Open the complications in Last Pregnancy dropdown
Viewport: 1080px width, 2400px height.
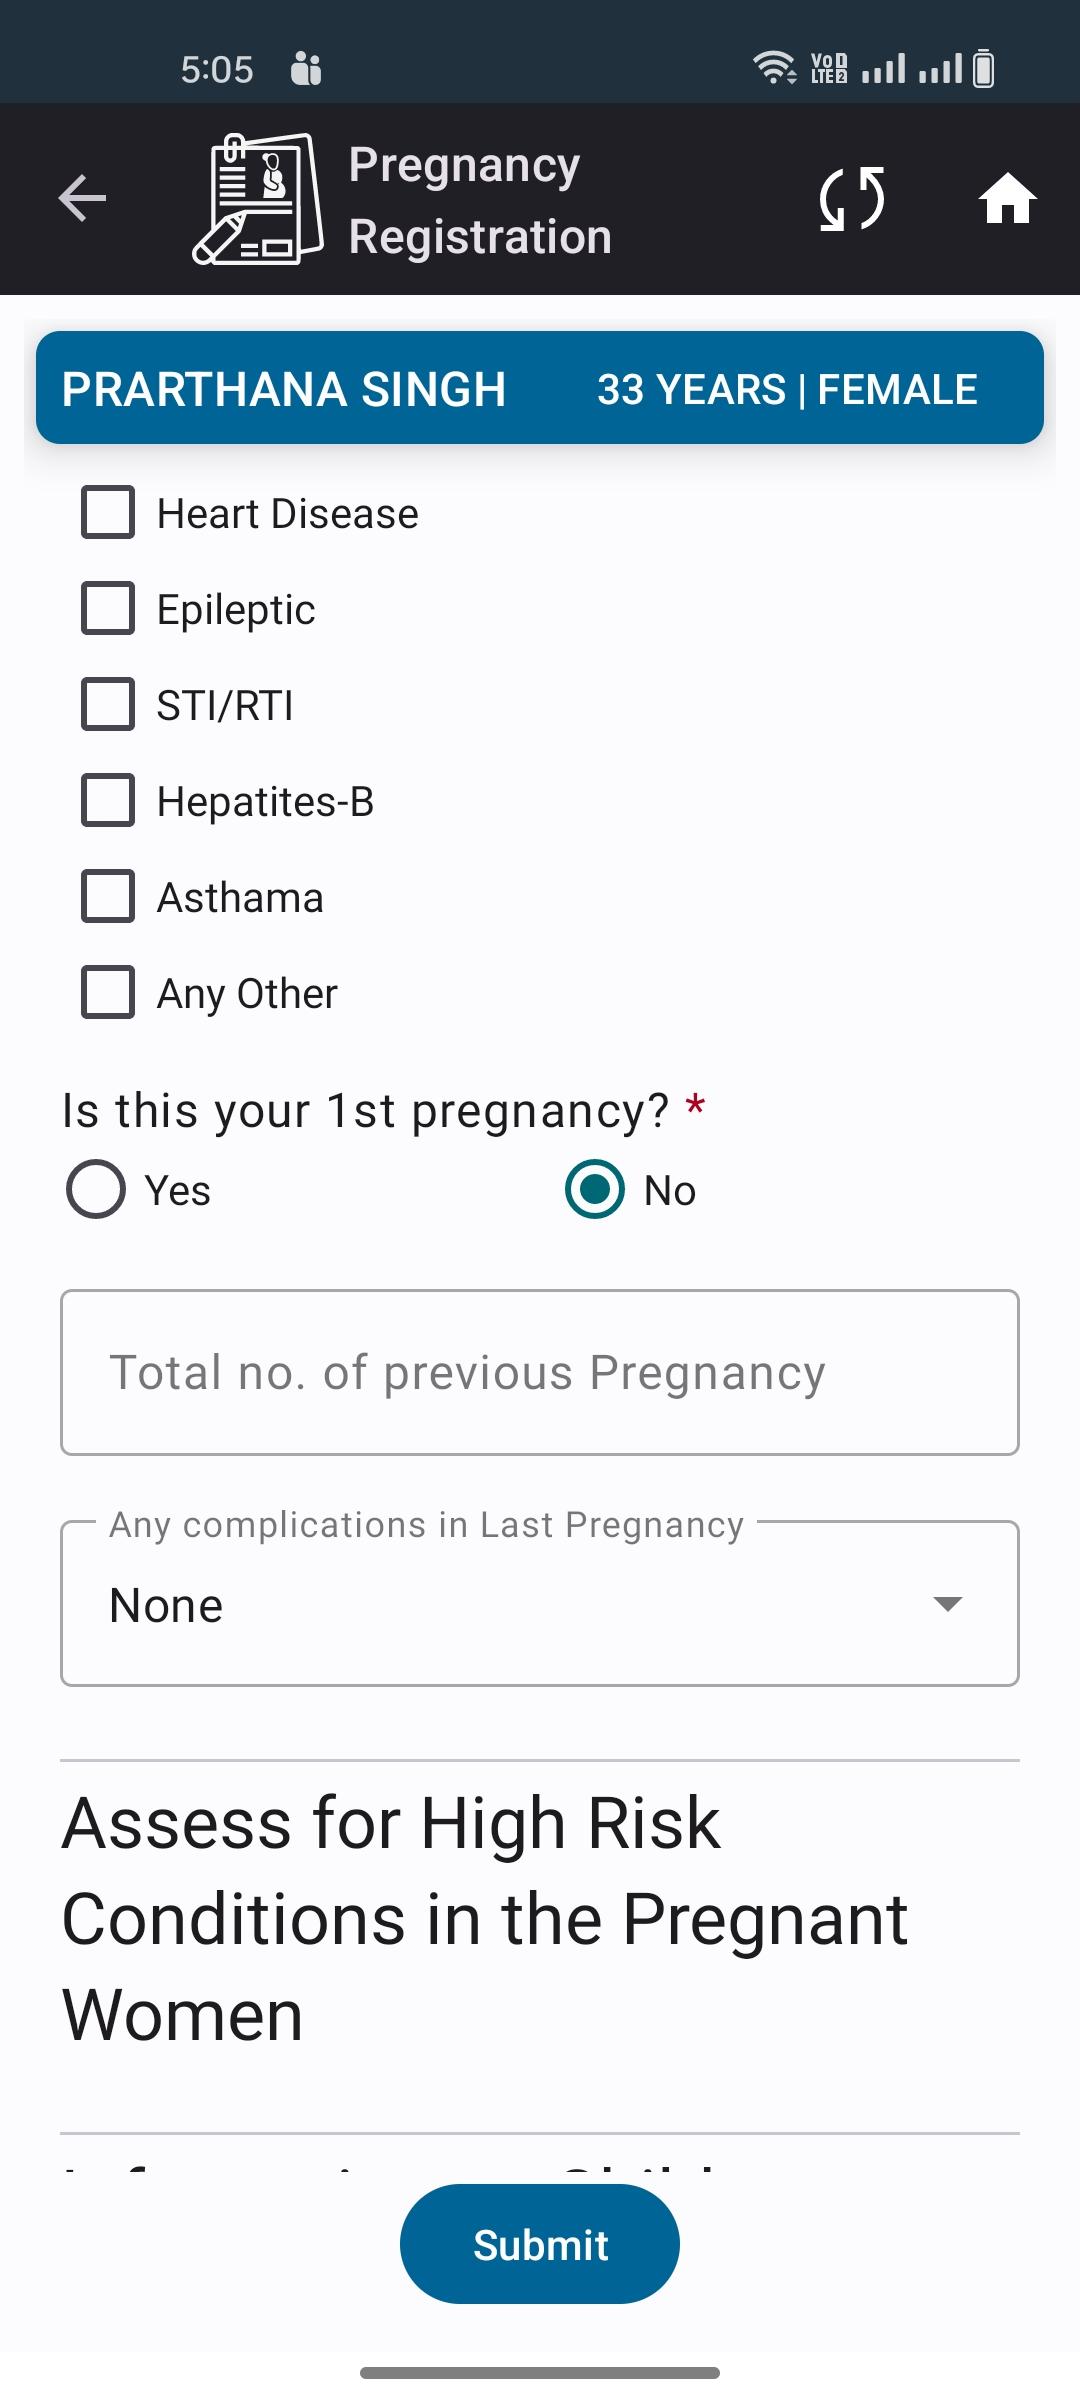tap(540, 1604)
